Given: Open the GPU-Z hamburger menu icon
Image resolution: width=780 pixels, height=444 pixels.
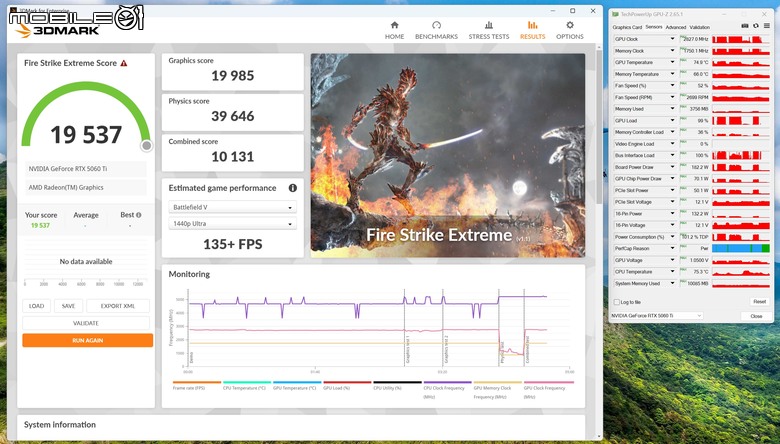Looking at the screenshot, I should (767, 26).
